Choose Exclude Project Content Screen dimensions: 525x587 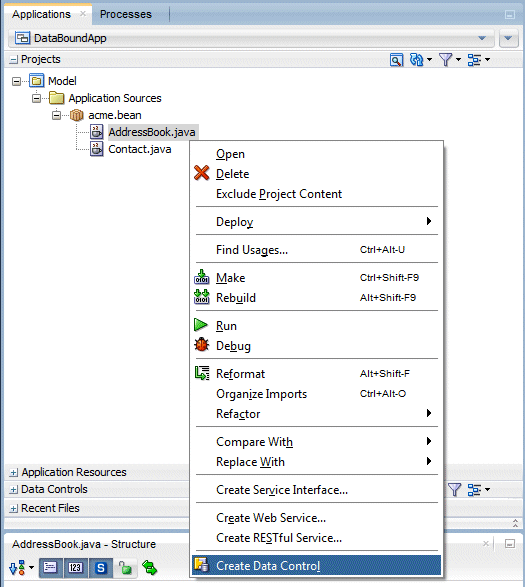[317, 194]
